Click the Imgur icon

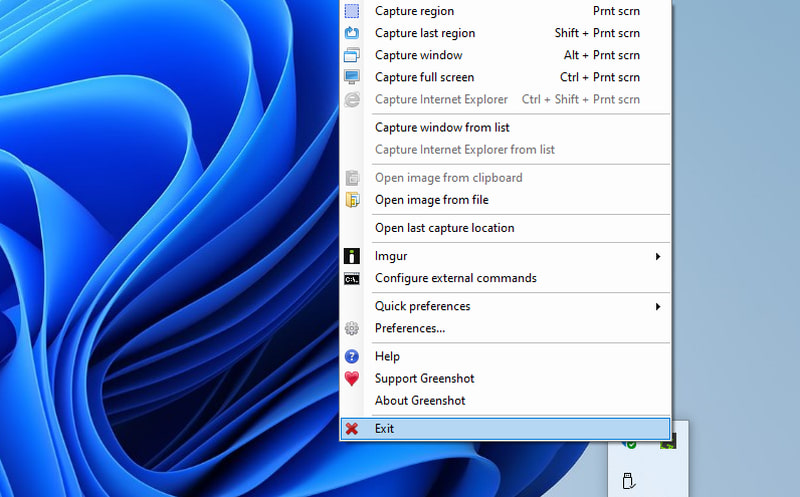[x=352, y=256]
